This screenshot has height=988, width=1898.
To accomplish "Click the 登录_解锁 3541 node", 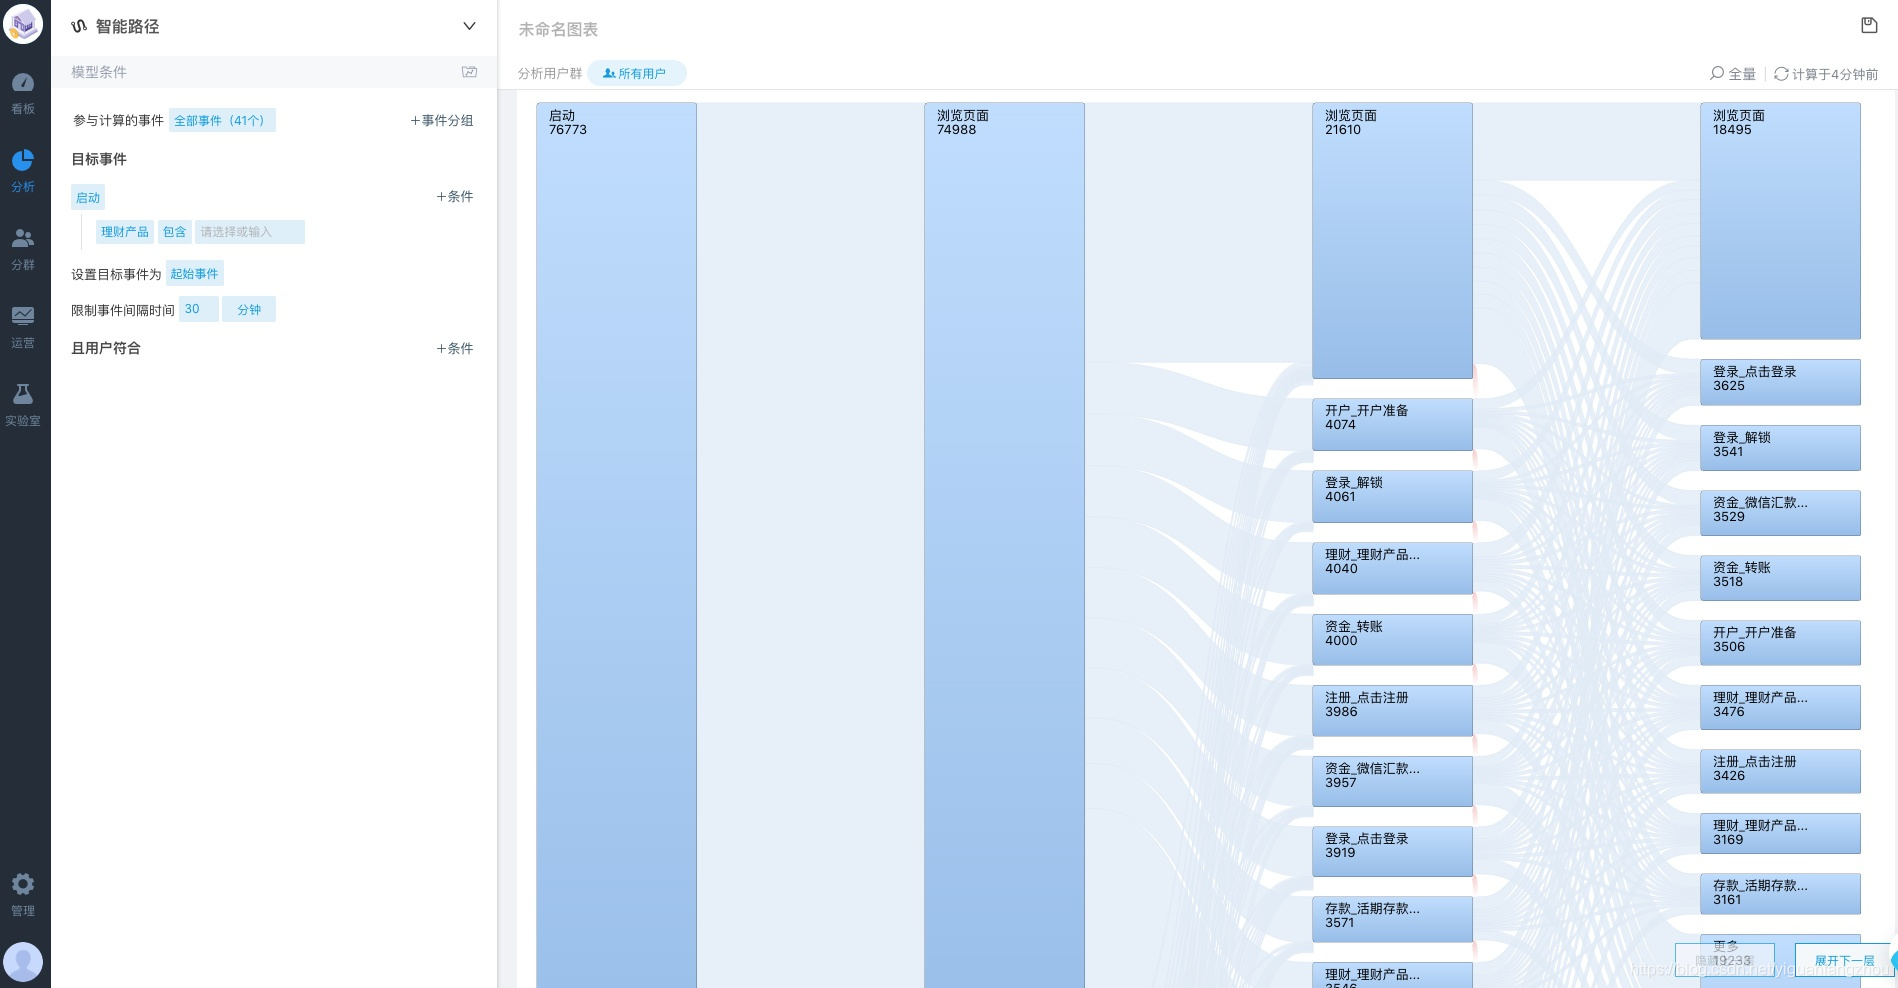I will (1780, 448).
